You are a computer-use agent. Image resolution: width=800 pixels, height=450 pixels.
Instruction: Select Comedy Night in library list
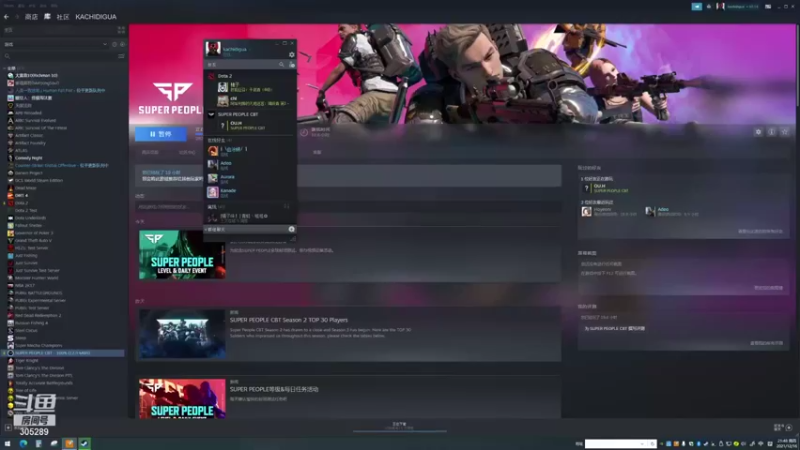pos(29,158)
